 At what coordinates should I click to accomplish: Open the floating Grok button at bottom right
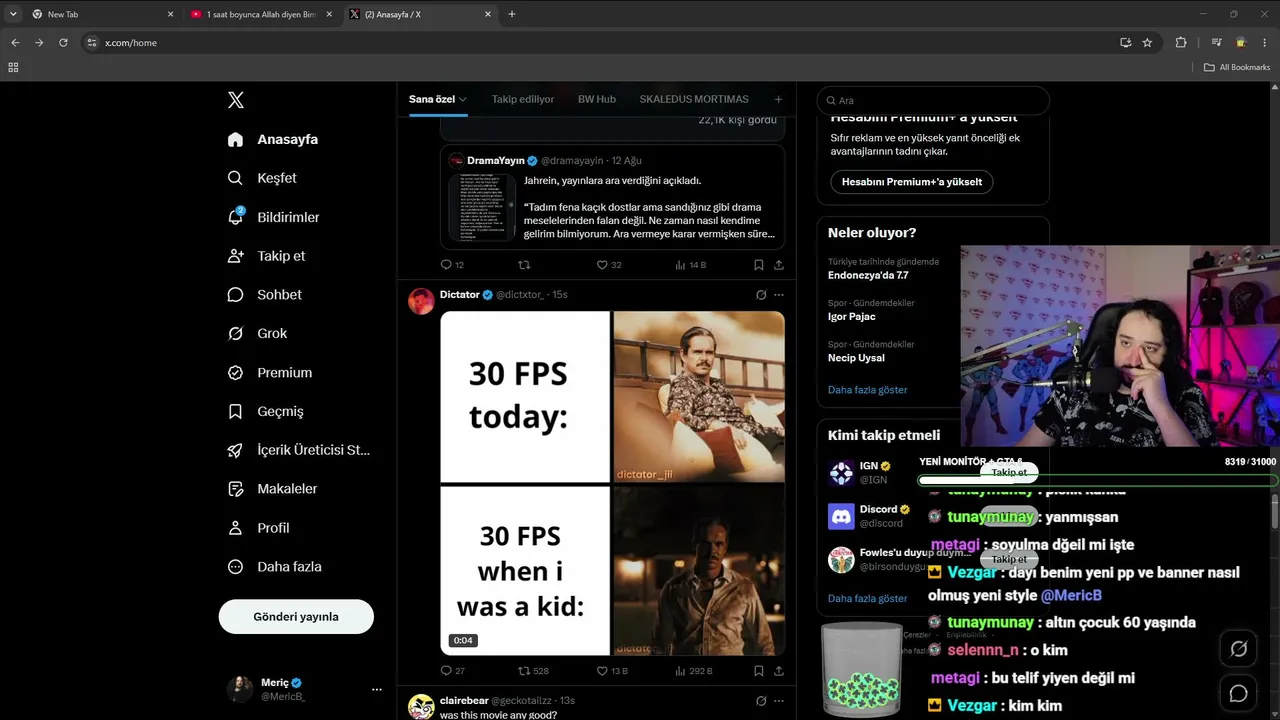pyautogui.click(x=1238, y=649)
